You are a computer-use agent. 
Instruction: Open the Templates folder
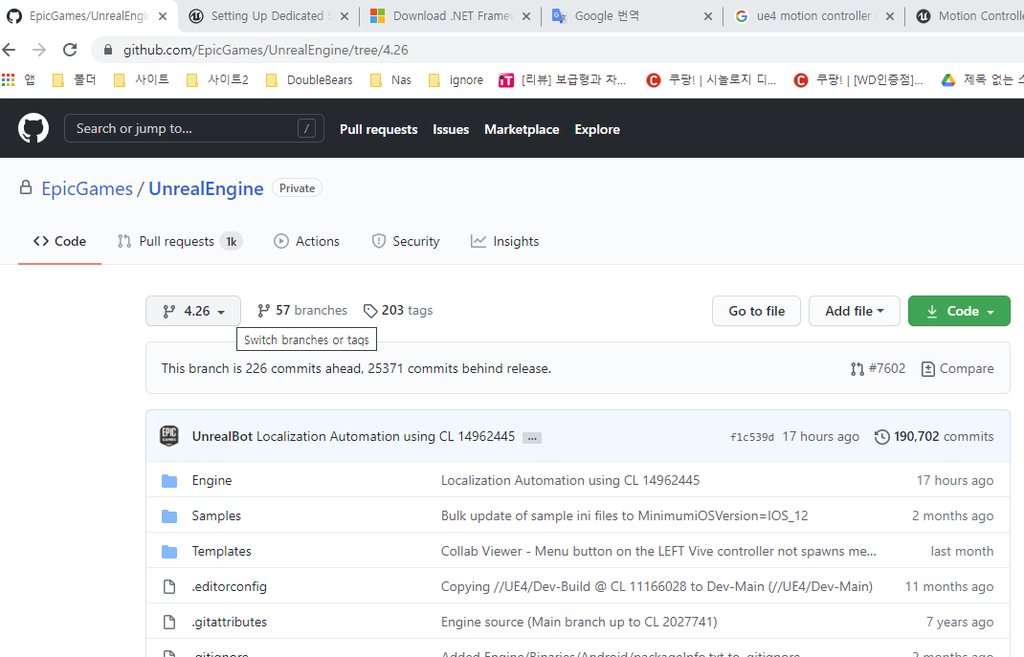pos(221,551)
